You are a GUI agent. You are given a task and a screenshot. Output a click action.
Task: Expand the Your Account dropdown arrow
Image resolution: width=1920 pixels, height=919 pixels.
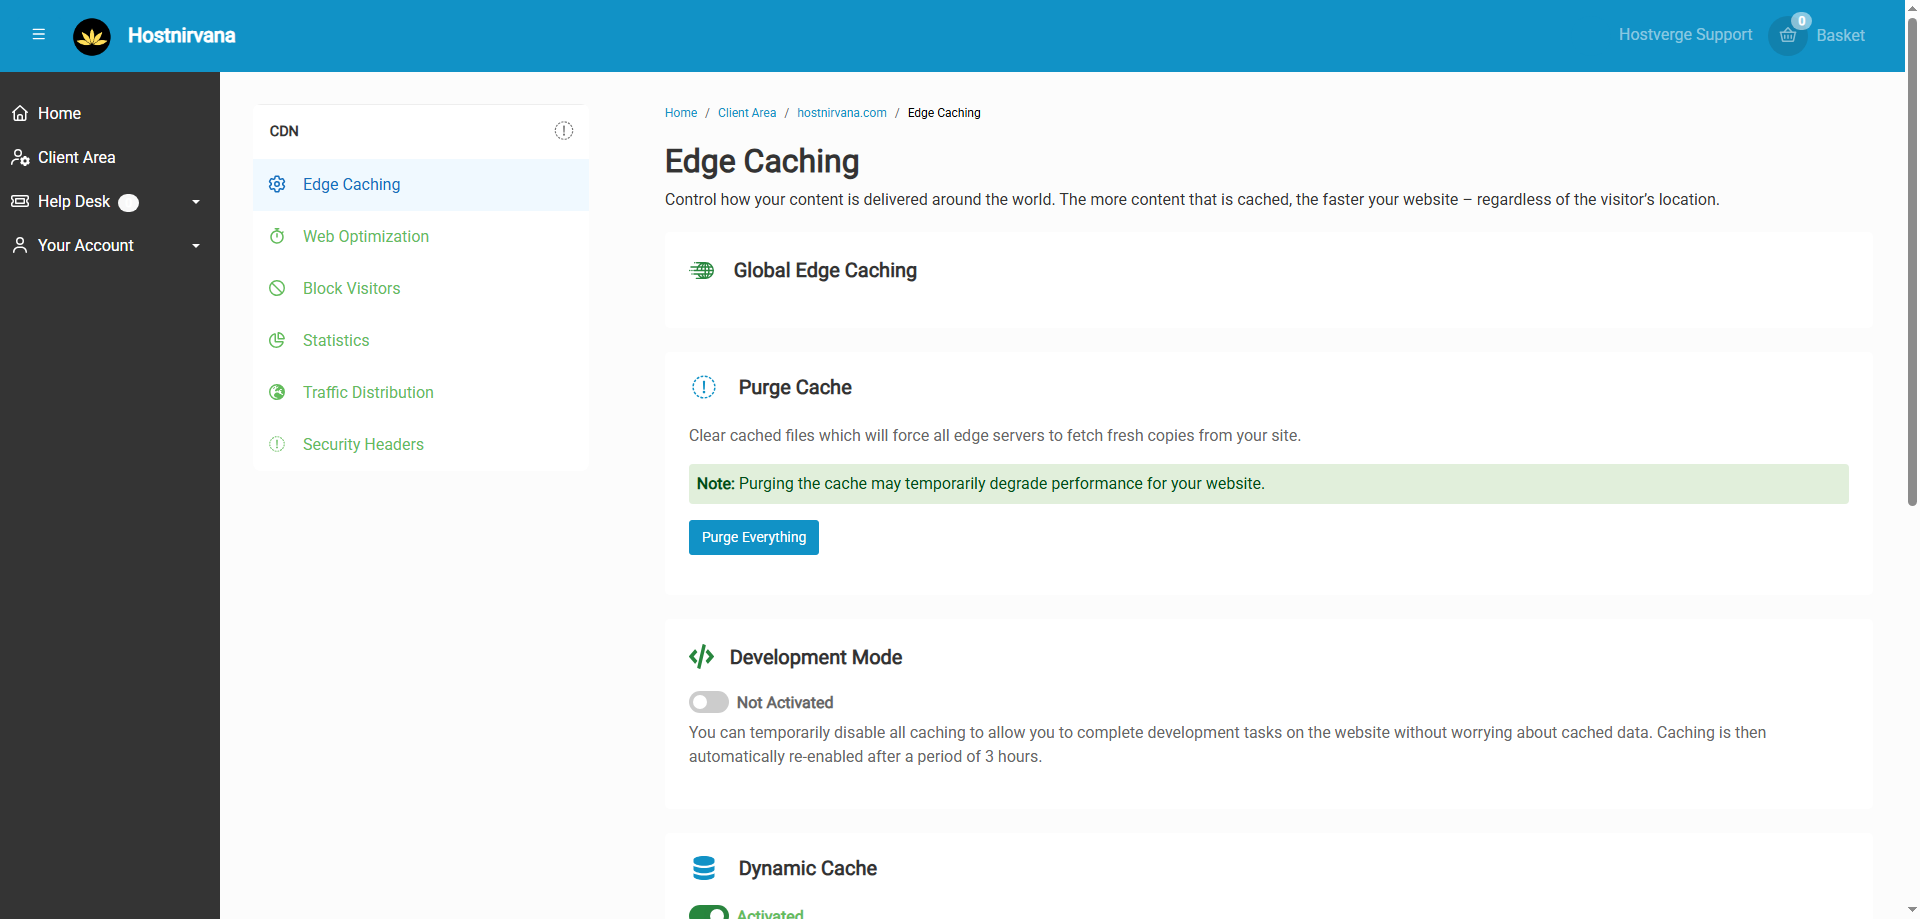coord(196,246)
